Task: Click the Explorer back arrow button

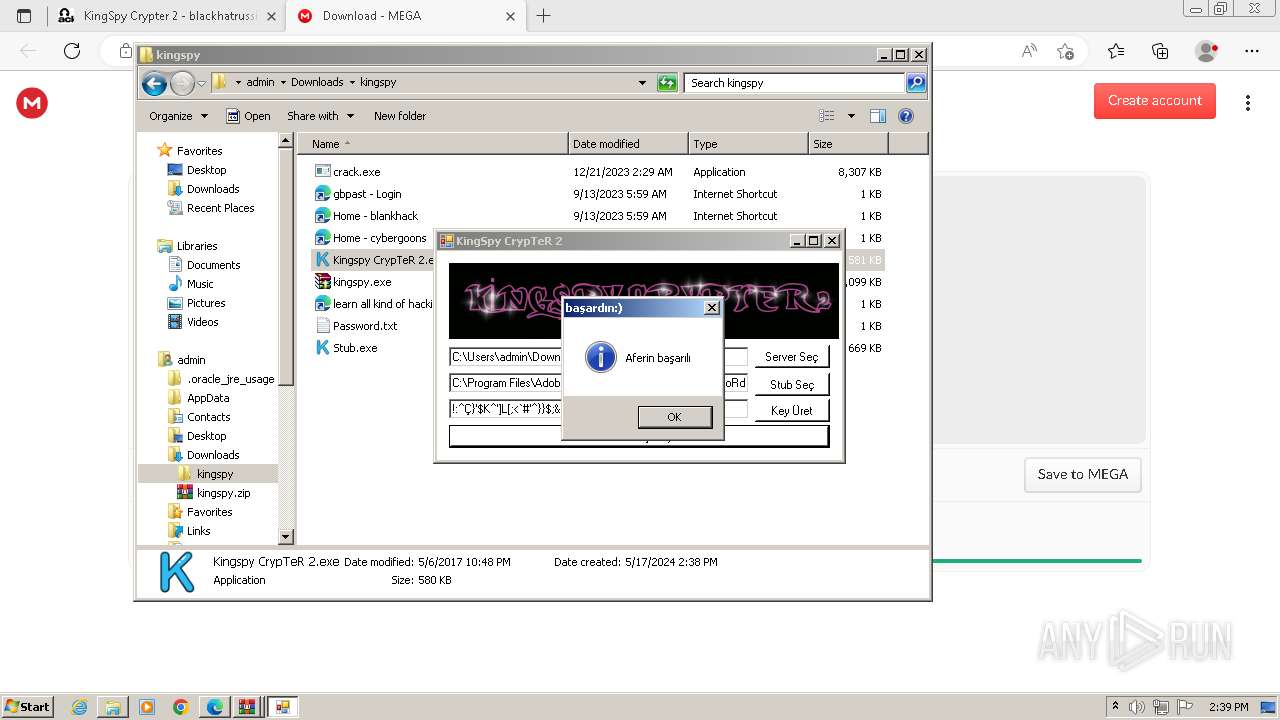Action: pyautogui.click(x=154, y=83)
